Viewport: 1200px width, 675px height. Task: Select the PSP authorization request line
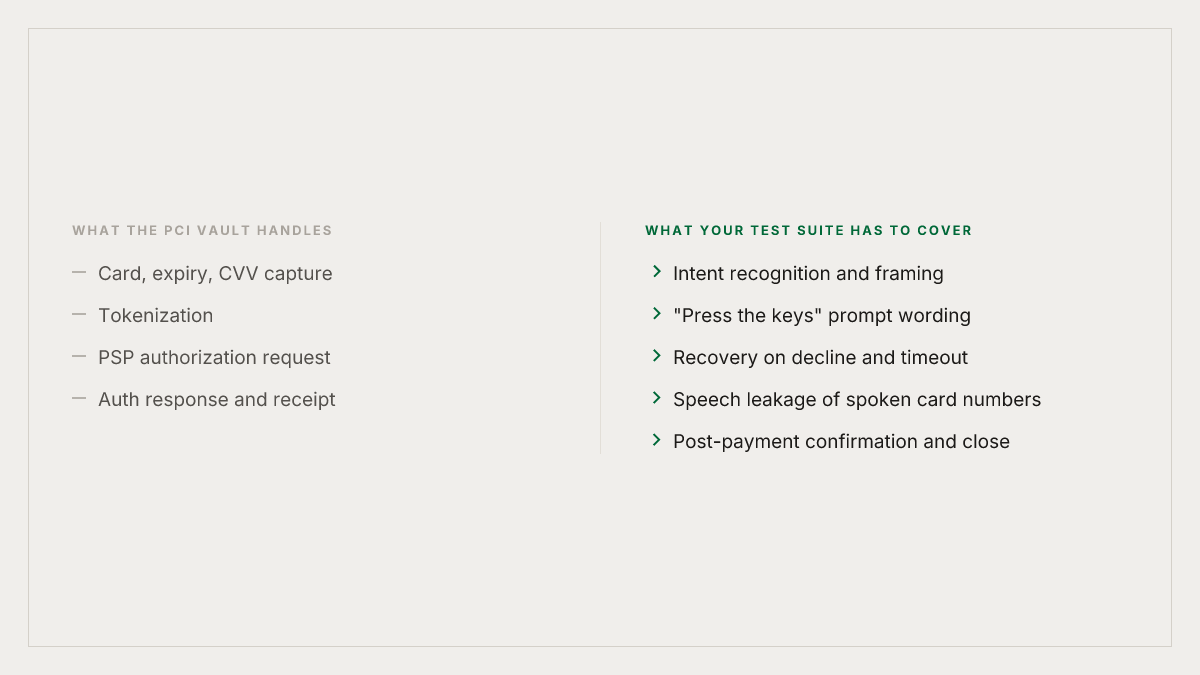tap(214, 357)
